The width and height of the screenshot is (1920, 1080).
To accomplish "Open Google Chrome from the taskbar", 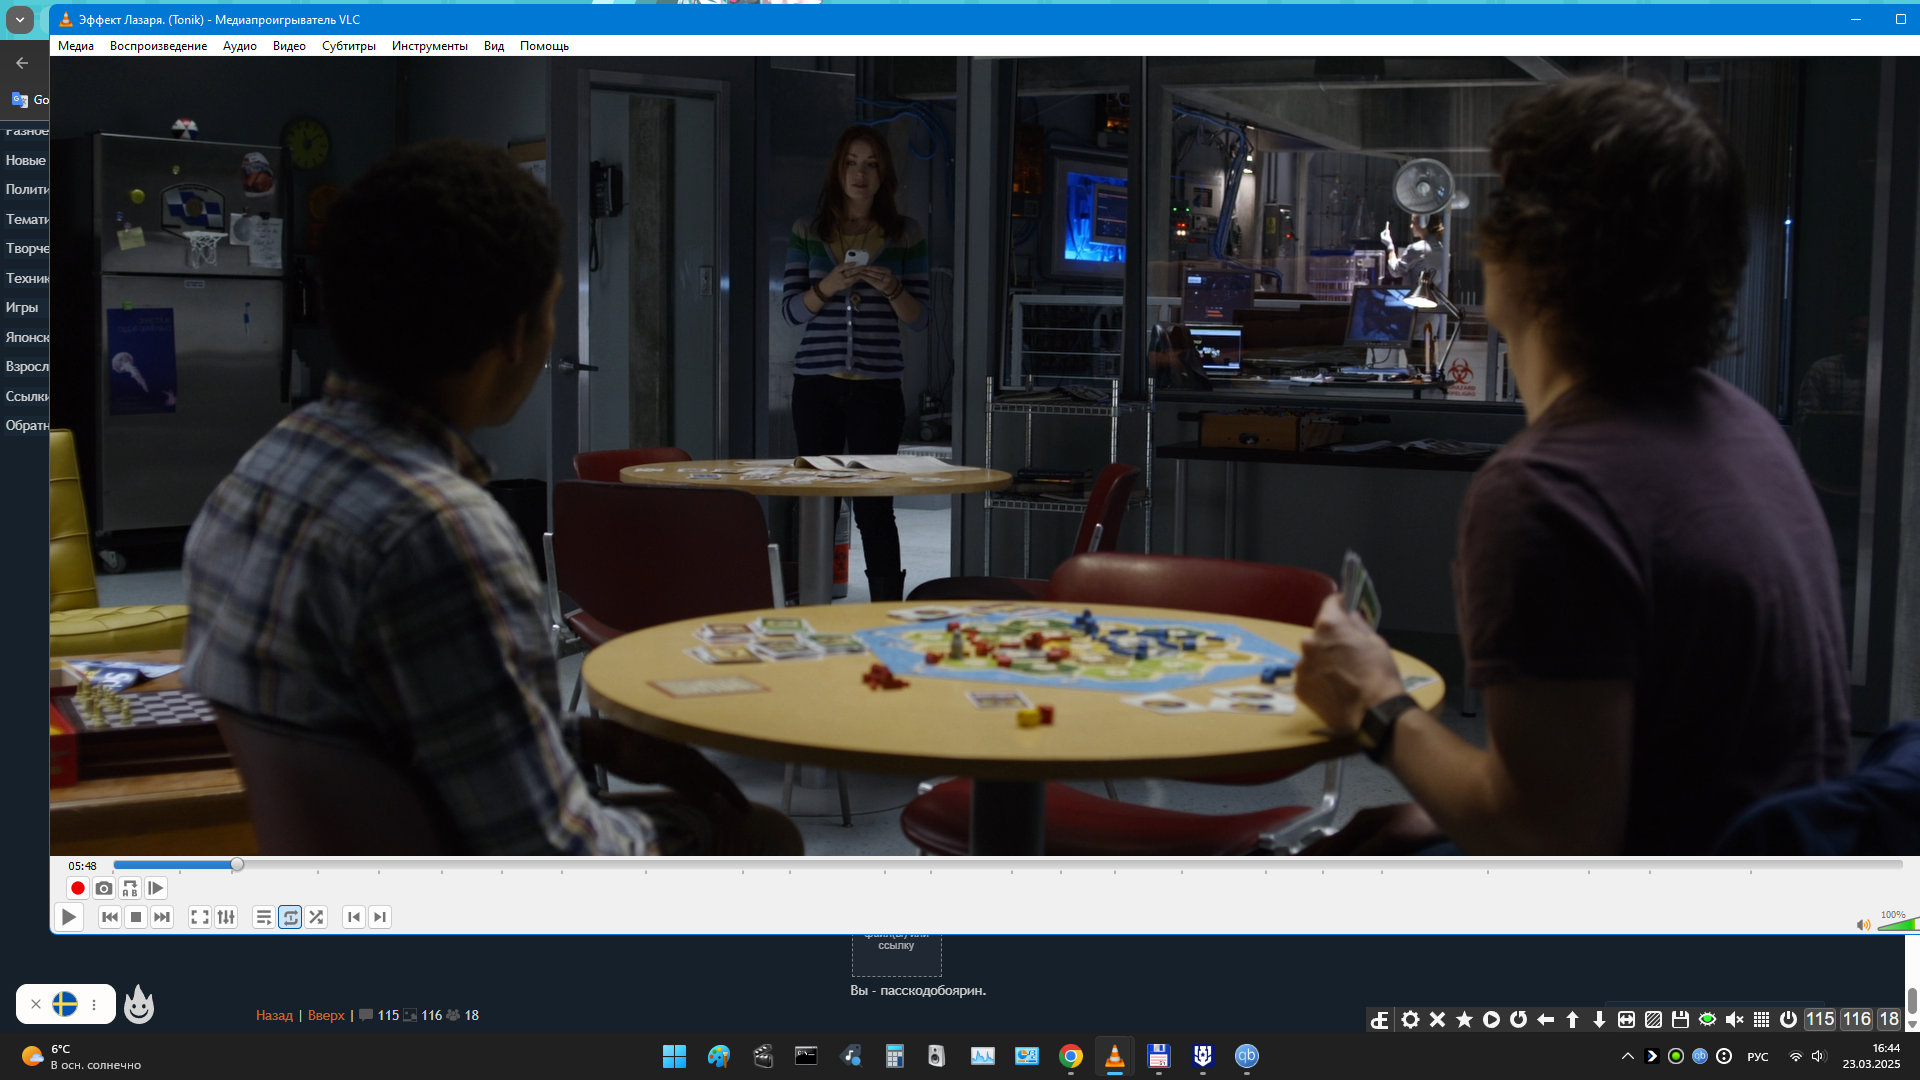I will click(x=1070, y=1056).
